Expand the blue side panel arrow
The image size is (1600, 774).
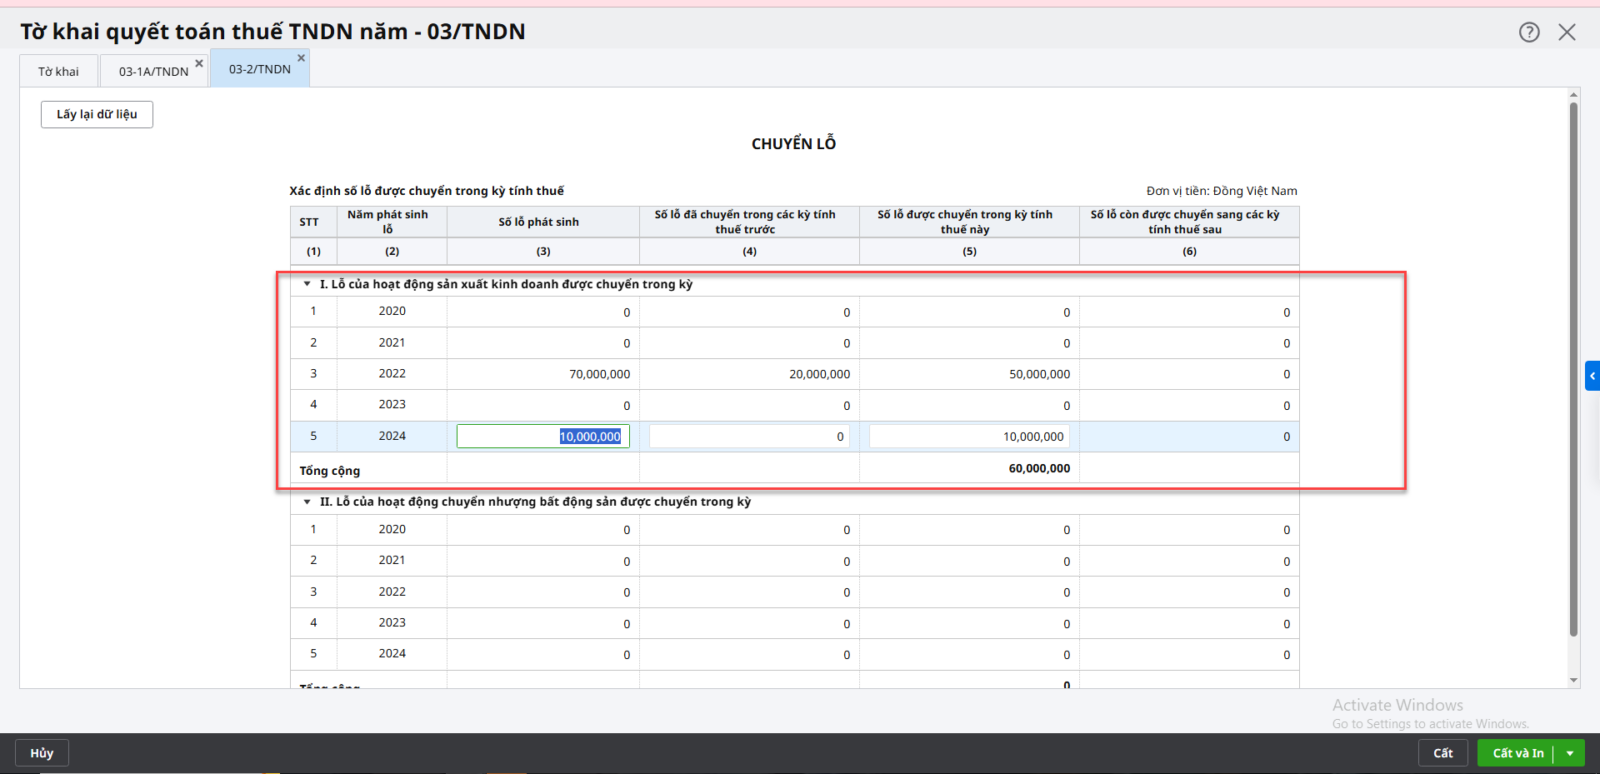coord(1592,376)
